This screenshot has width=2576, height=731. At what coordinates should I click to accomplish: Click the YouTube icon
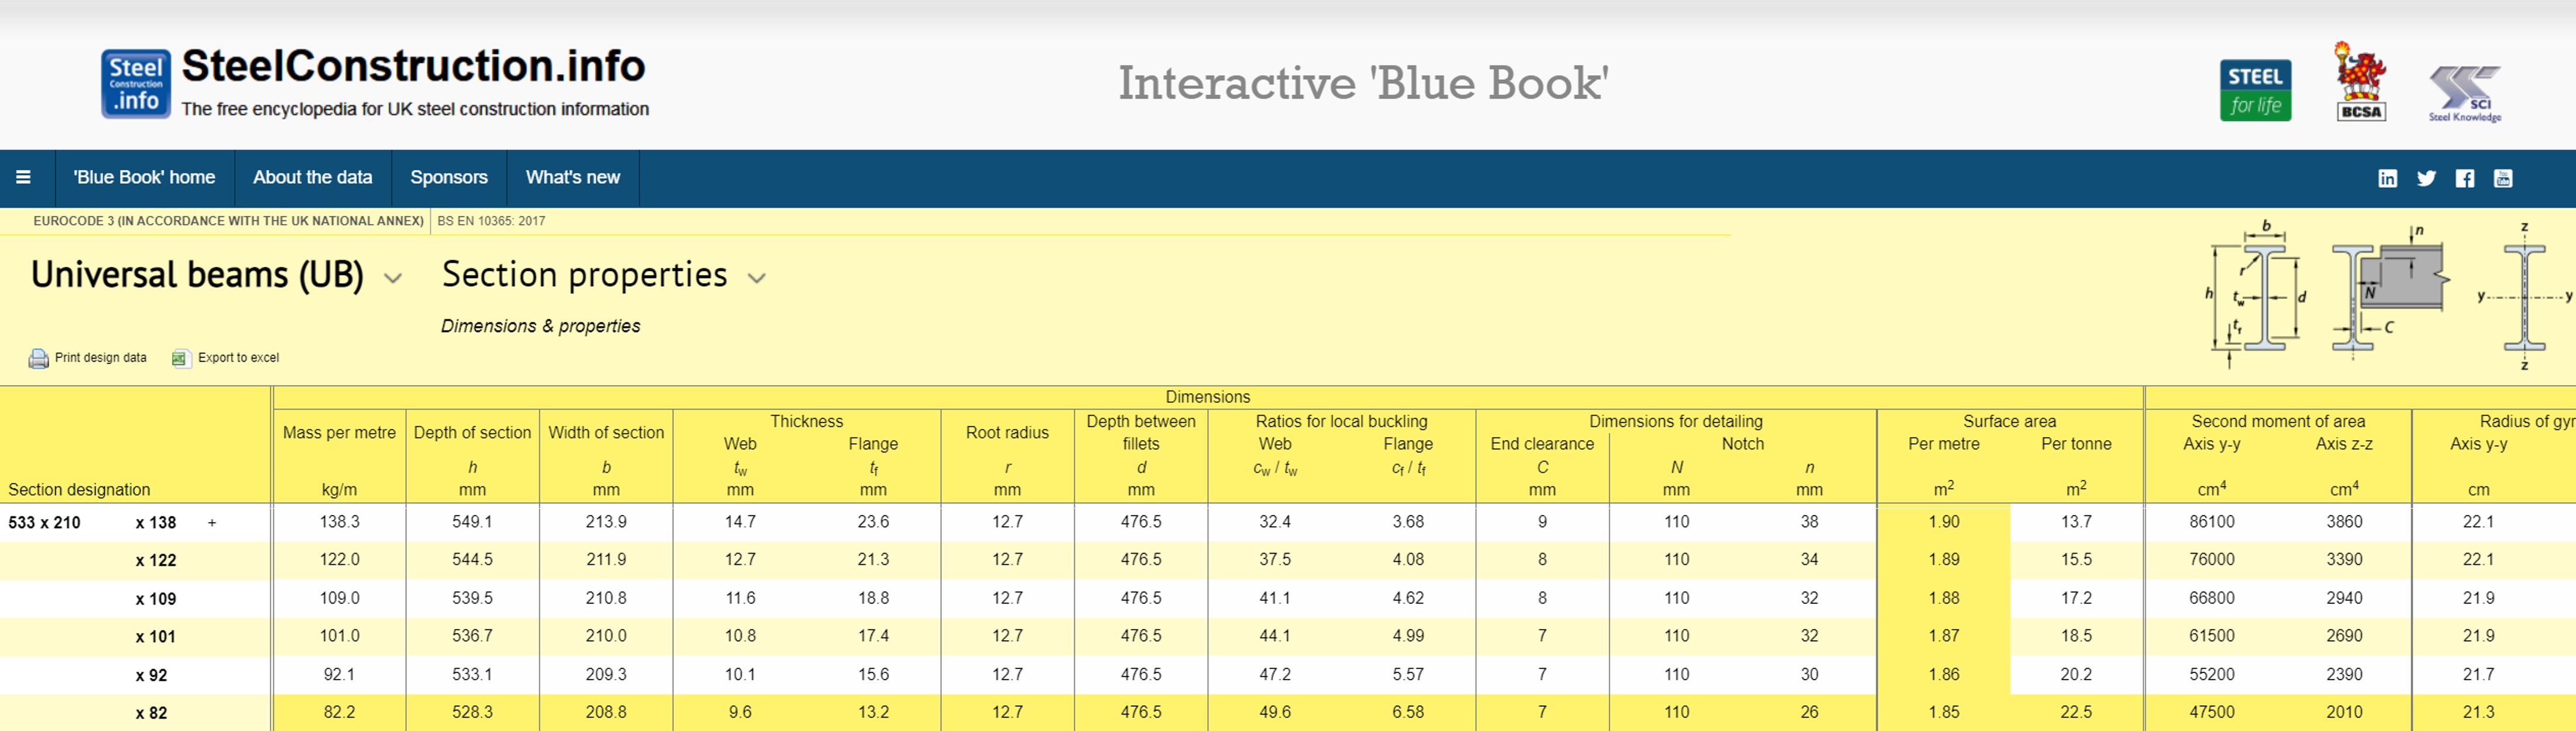click(2504, 178)
